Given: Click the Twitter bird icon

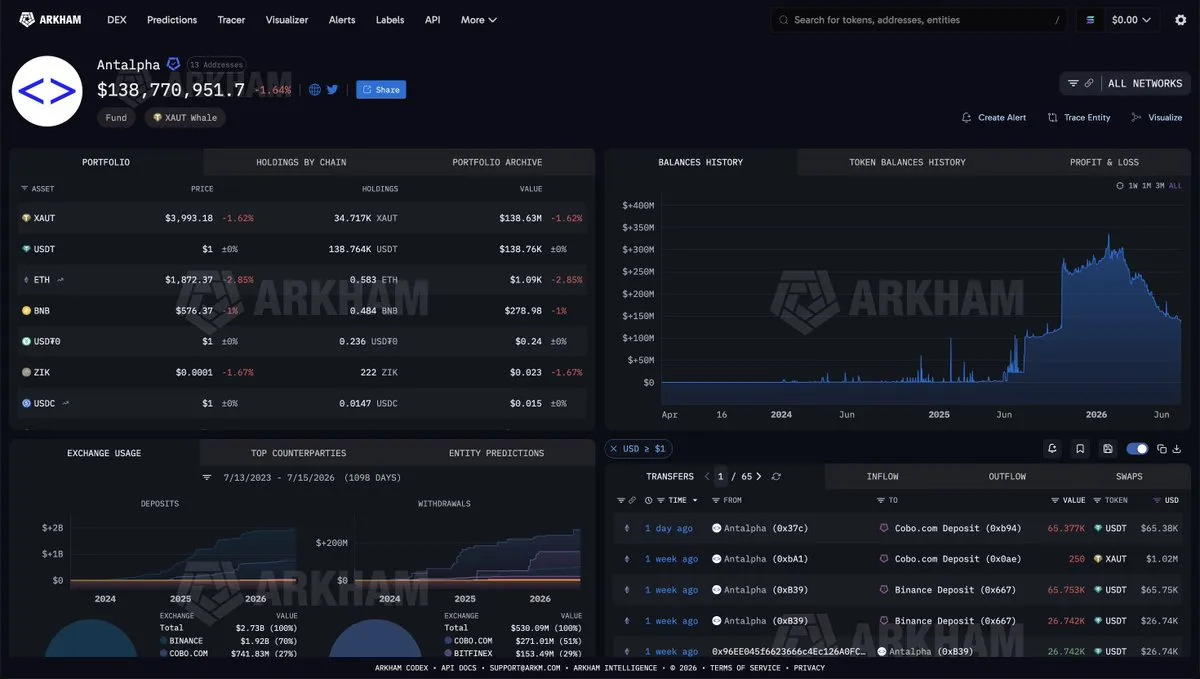Looking at the screenshot, I should click(x=332, y=90).
